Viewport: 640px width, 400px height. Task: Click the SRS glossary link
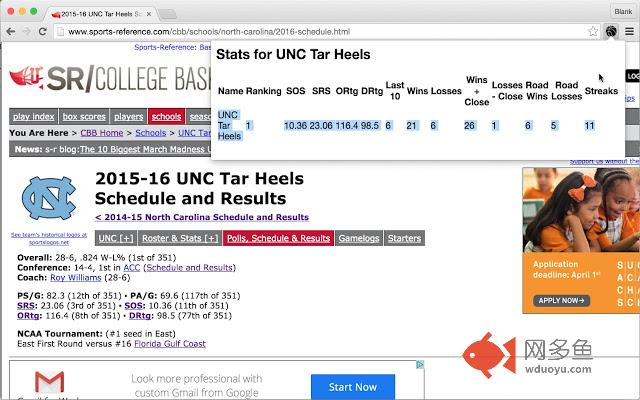click(x=26, y=306)
